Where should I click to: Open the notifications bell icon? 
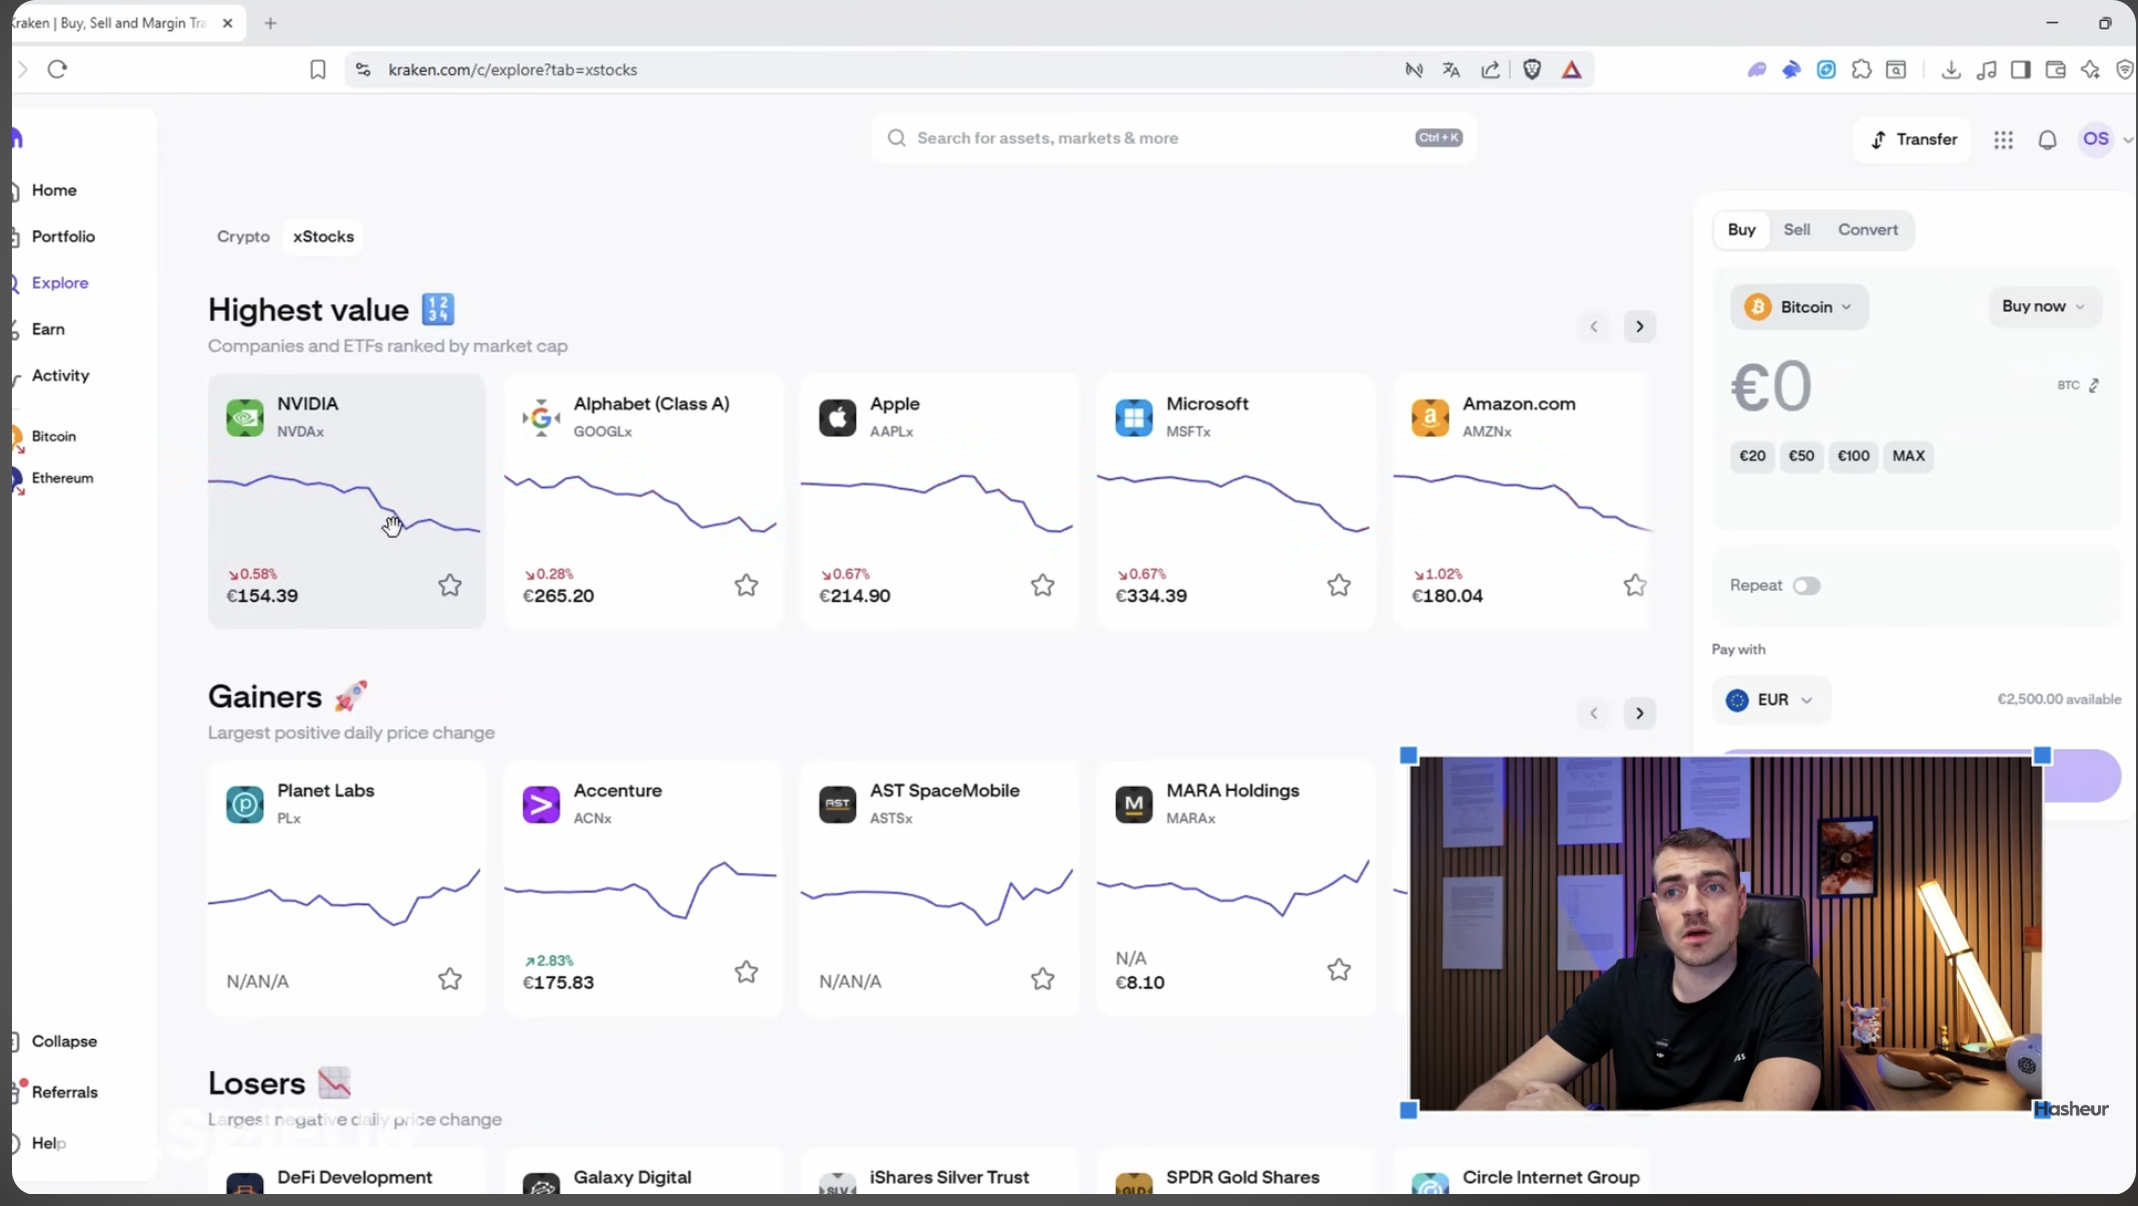2047,140
